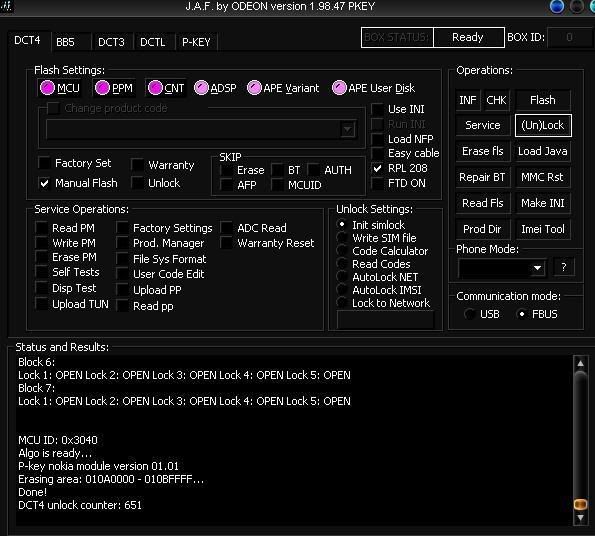Viewport: 595px width, 536px height.
Task: Check SKIP MCUID option
Action: click(x=277, y=185)
